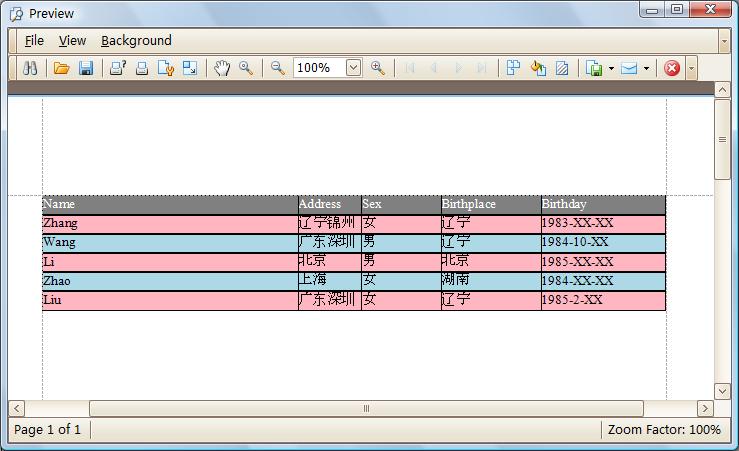Click the Send via E-mail envelope icon
Viewport: 739px width, 451px height.
(x=629, y=68)
